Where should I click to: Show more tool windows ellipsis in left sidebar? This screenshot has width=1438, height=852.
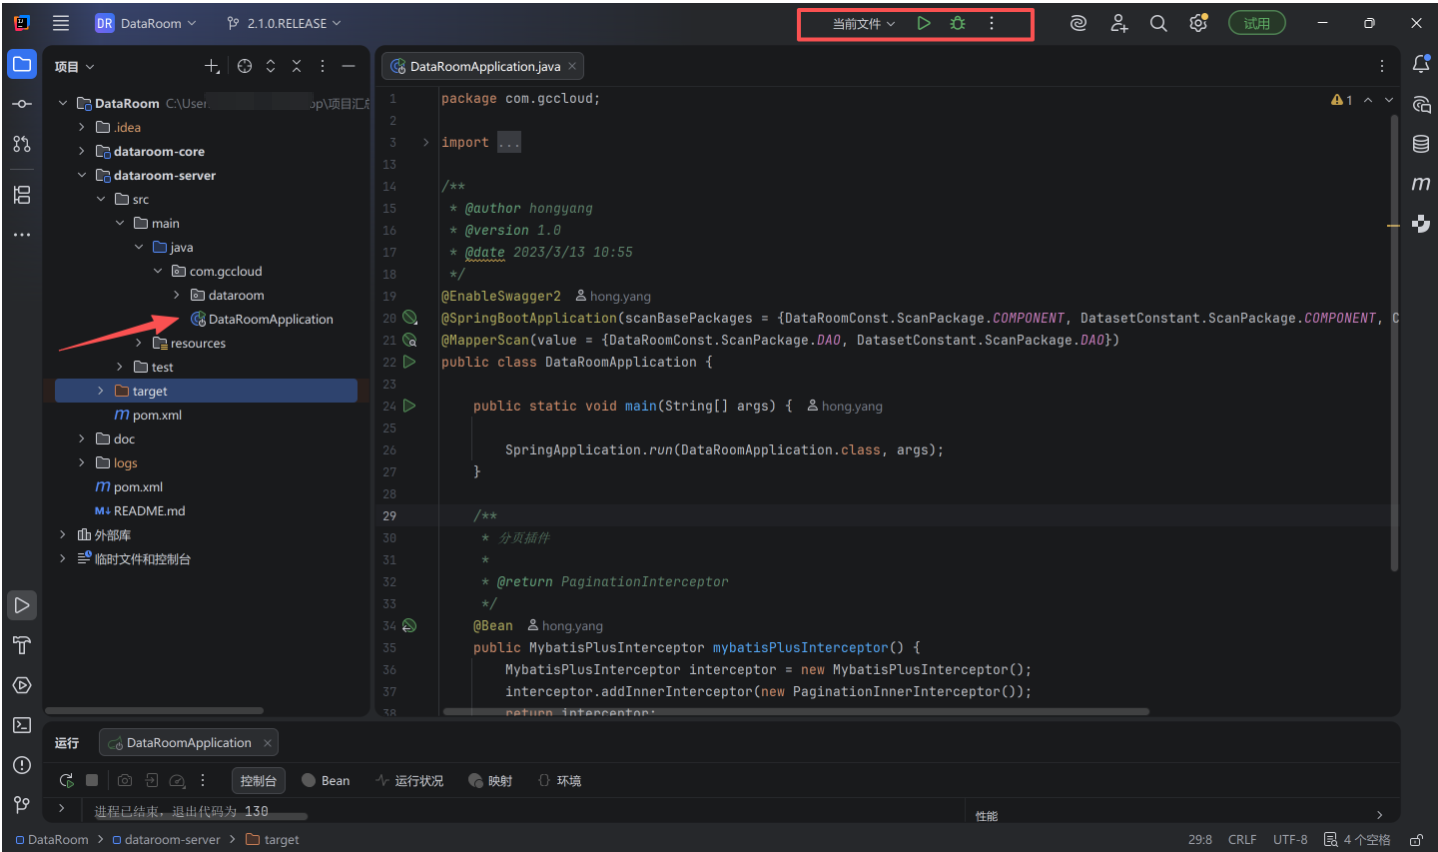pyautogui.click(x=22, y=235)
